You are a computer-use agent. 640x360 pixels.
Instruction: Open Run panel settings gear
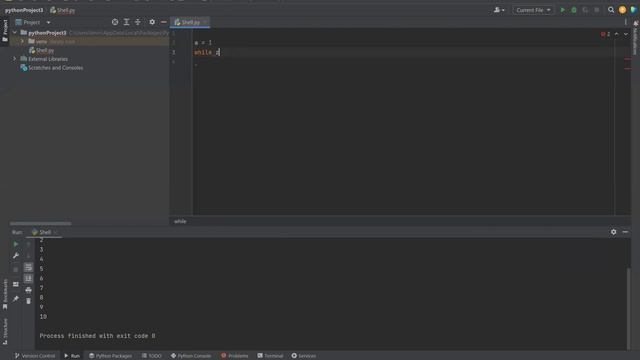[613, 232]
